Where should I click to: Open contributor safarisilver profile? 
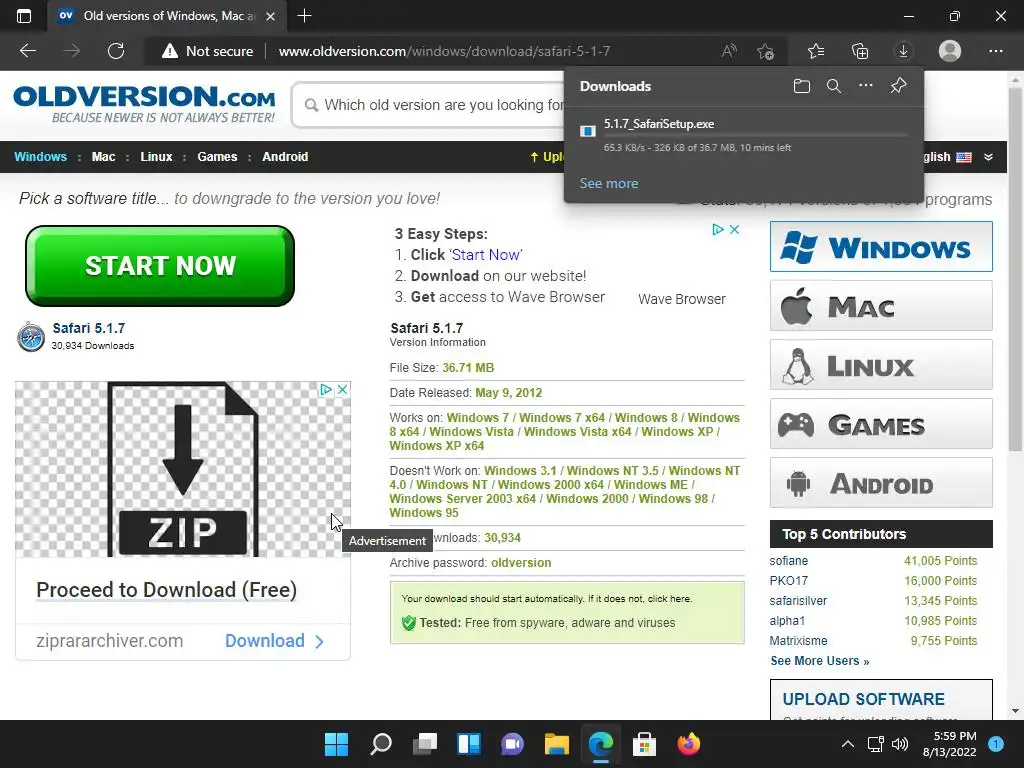pos(798,601)
